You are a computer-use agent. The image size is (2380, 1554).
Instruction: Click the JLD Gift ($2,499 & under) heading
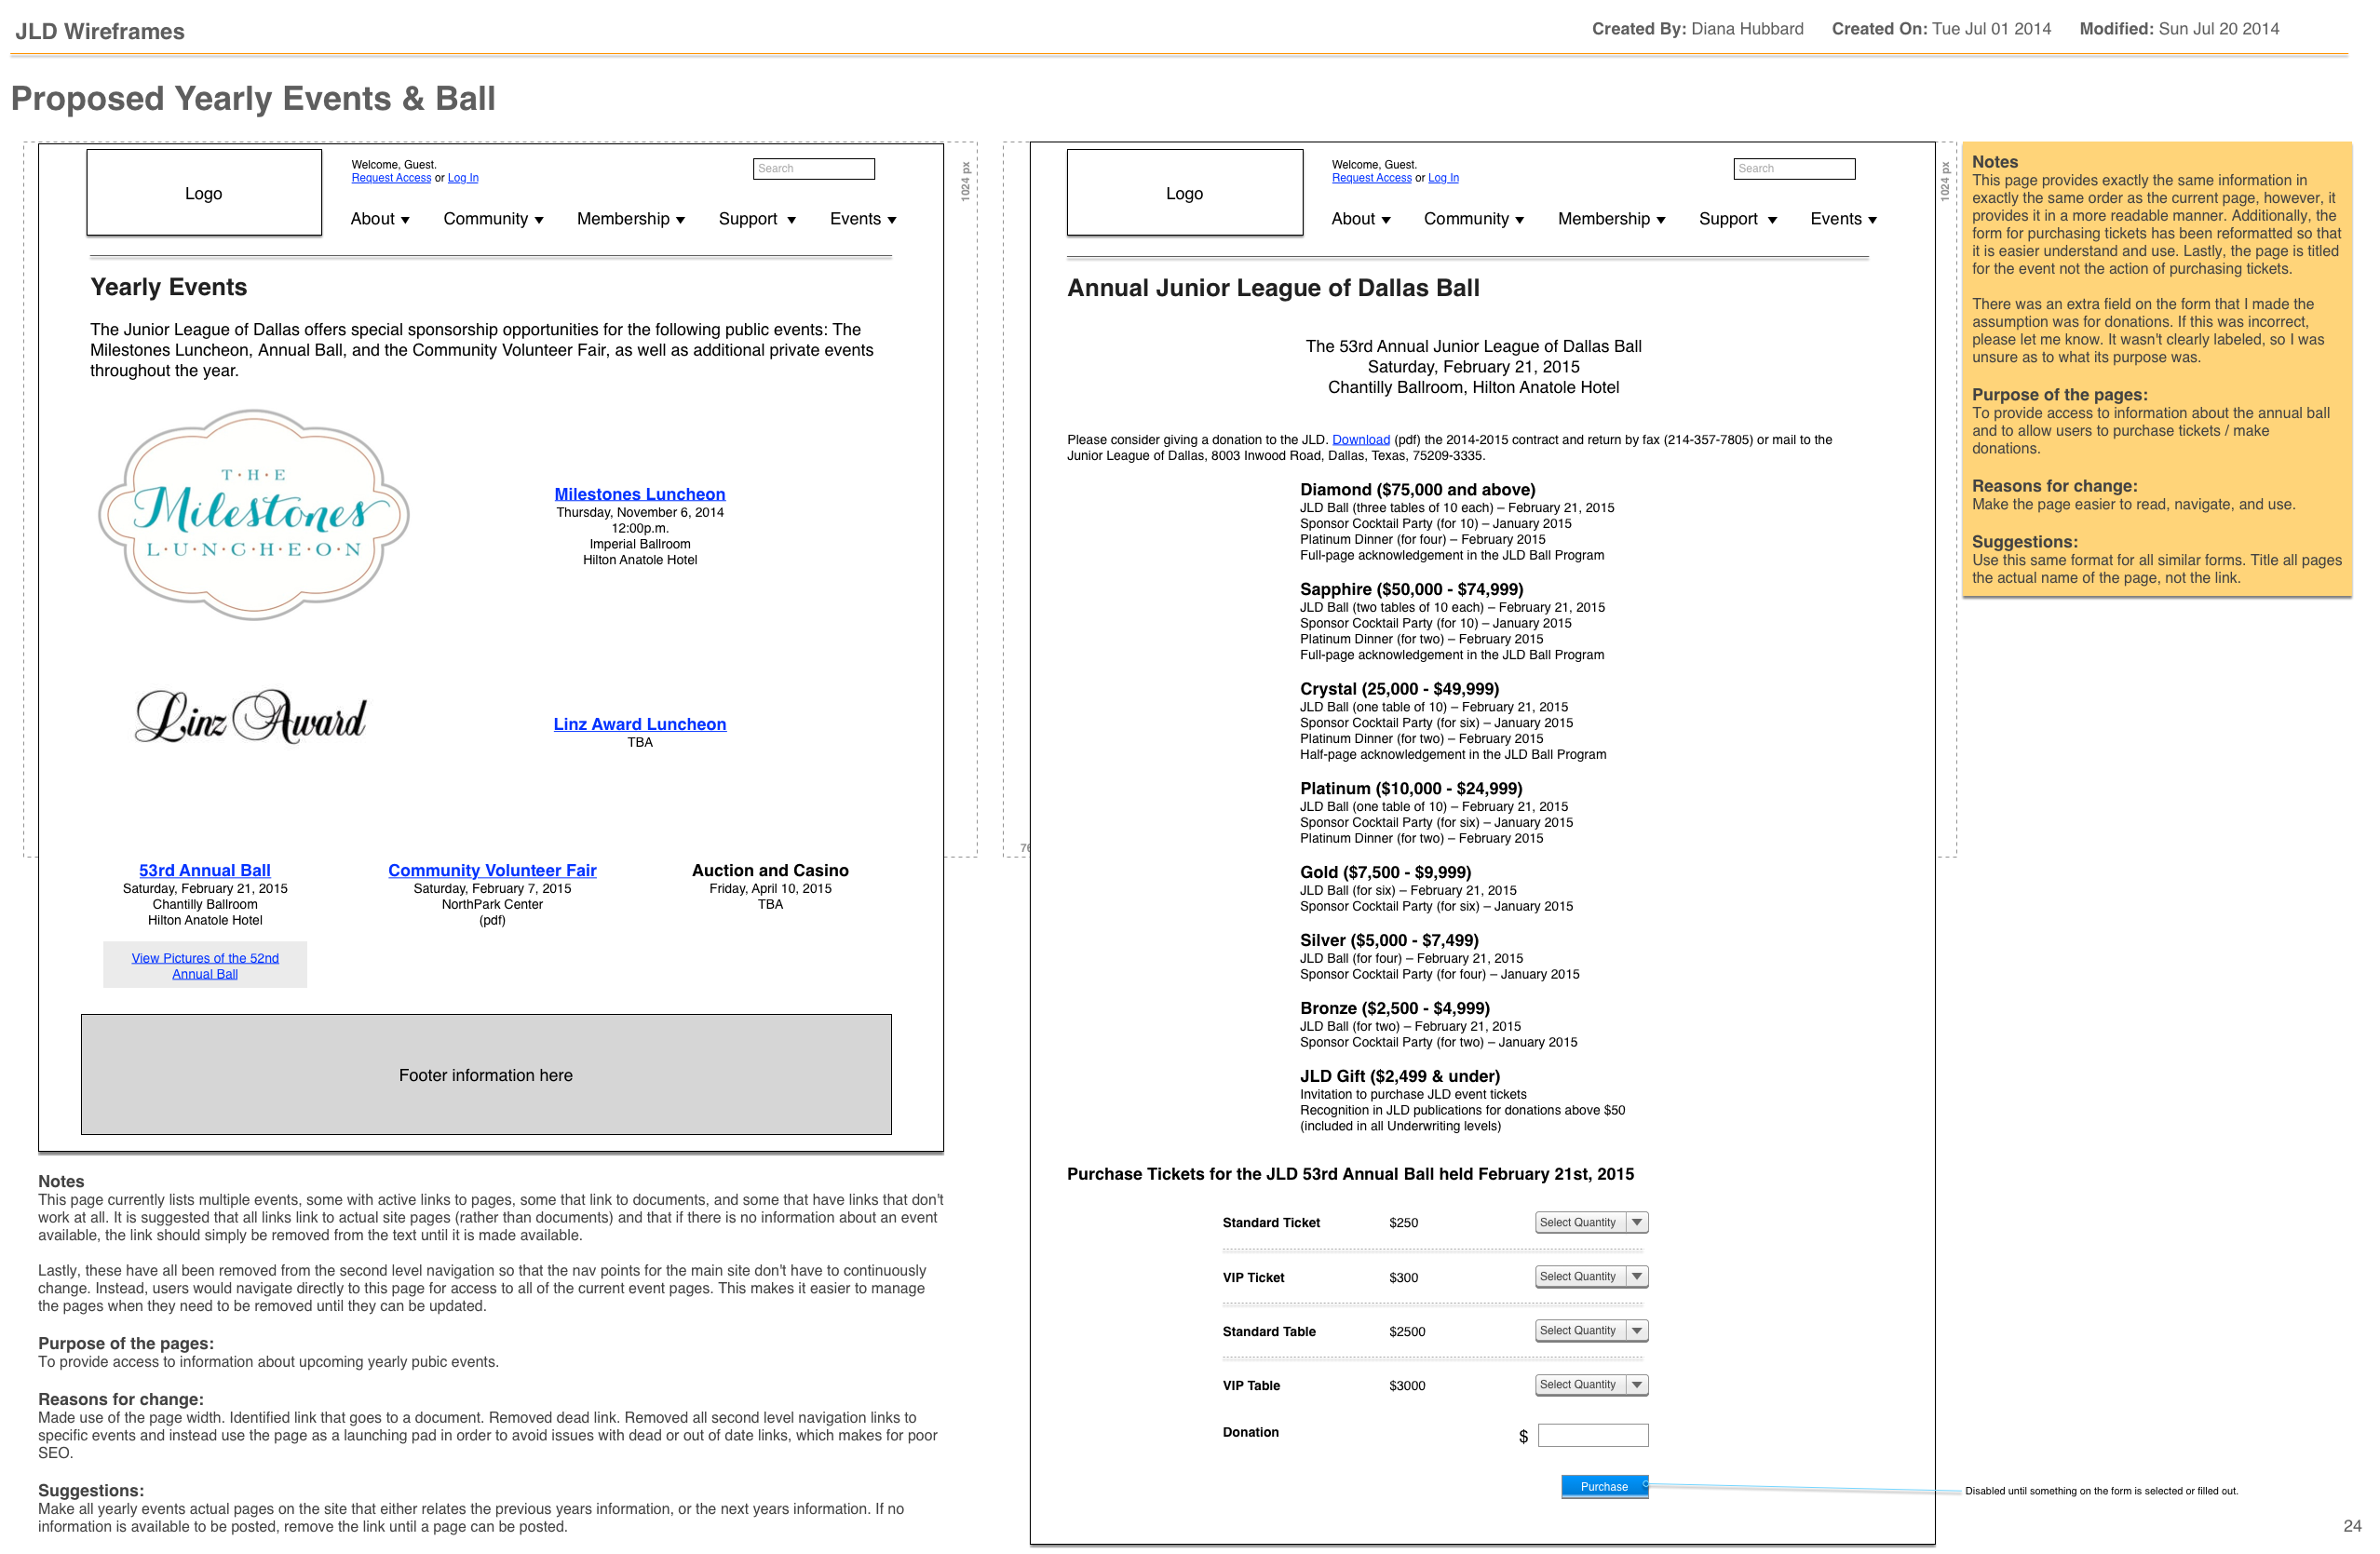(x=1400, y=1077)
